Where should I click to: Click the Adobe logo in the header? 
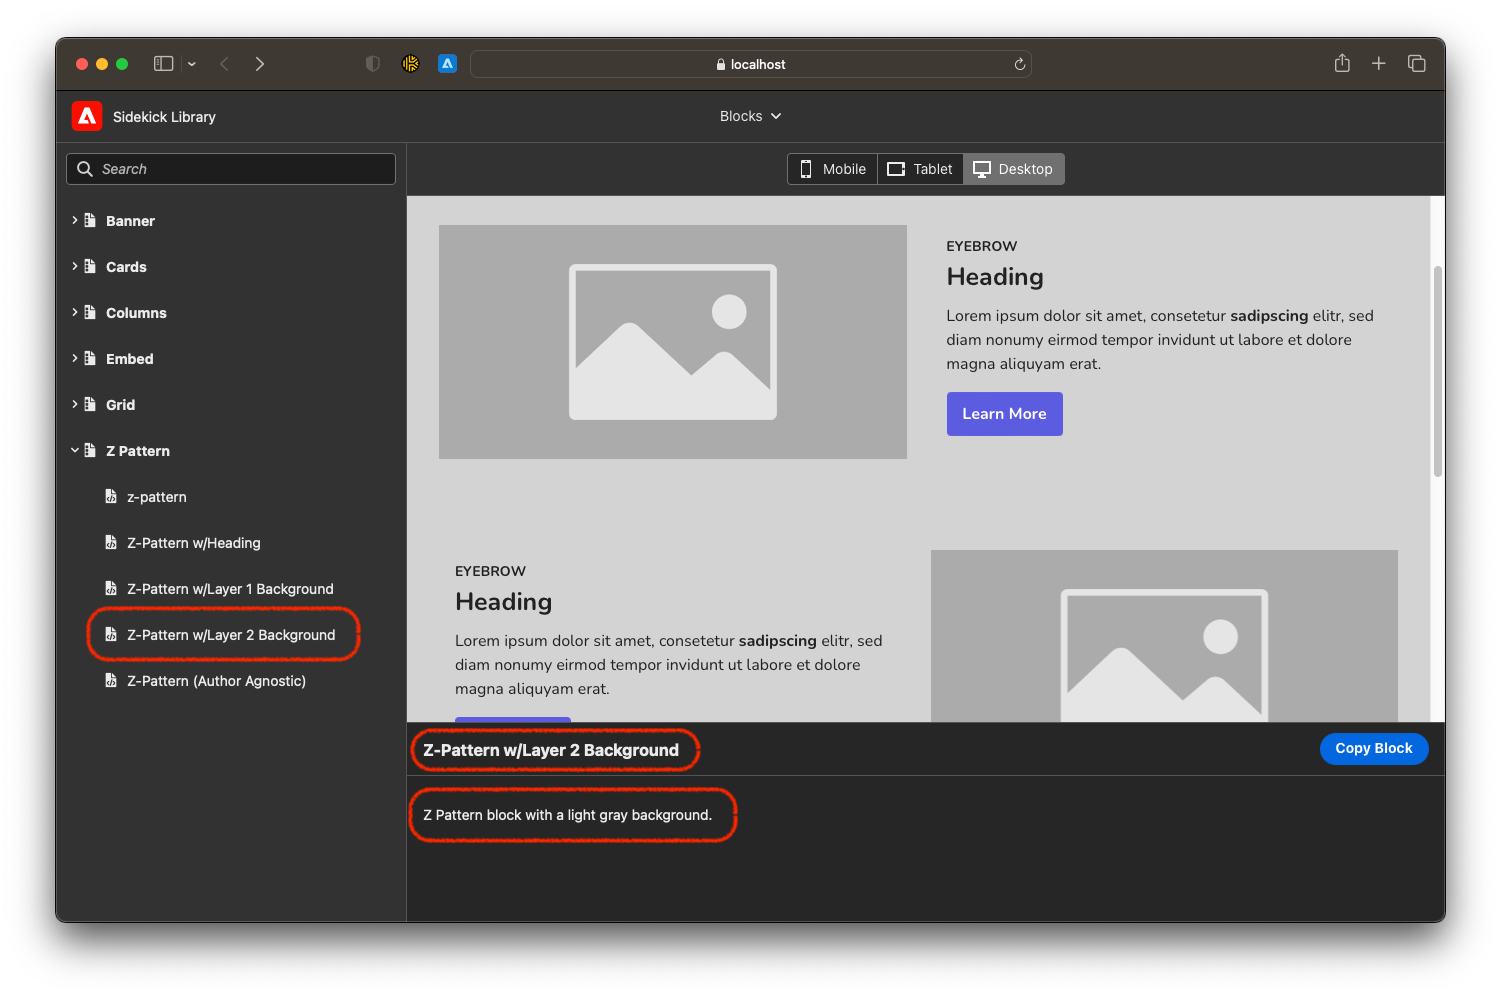[x=87, y=116]
